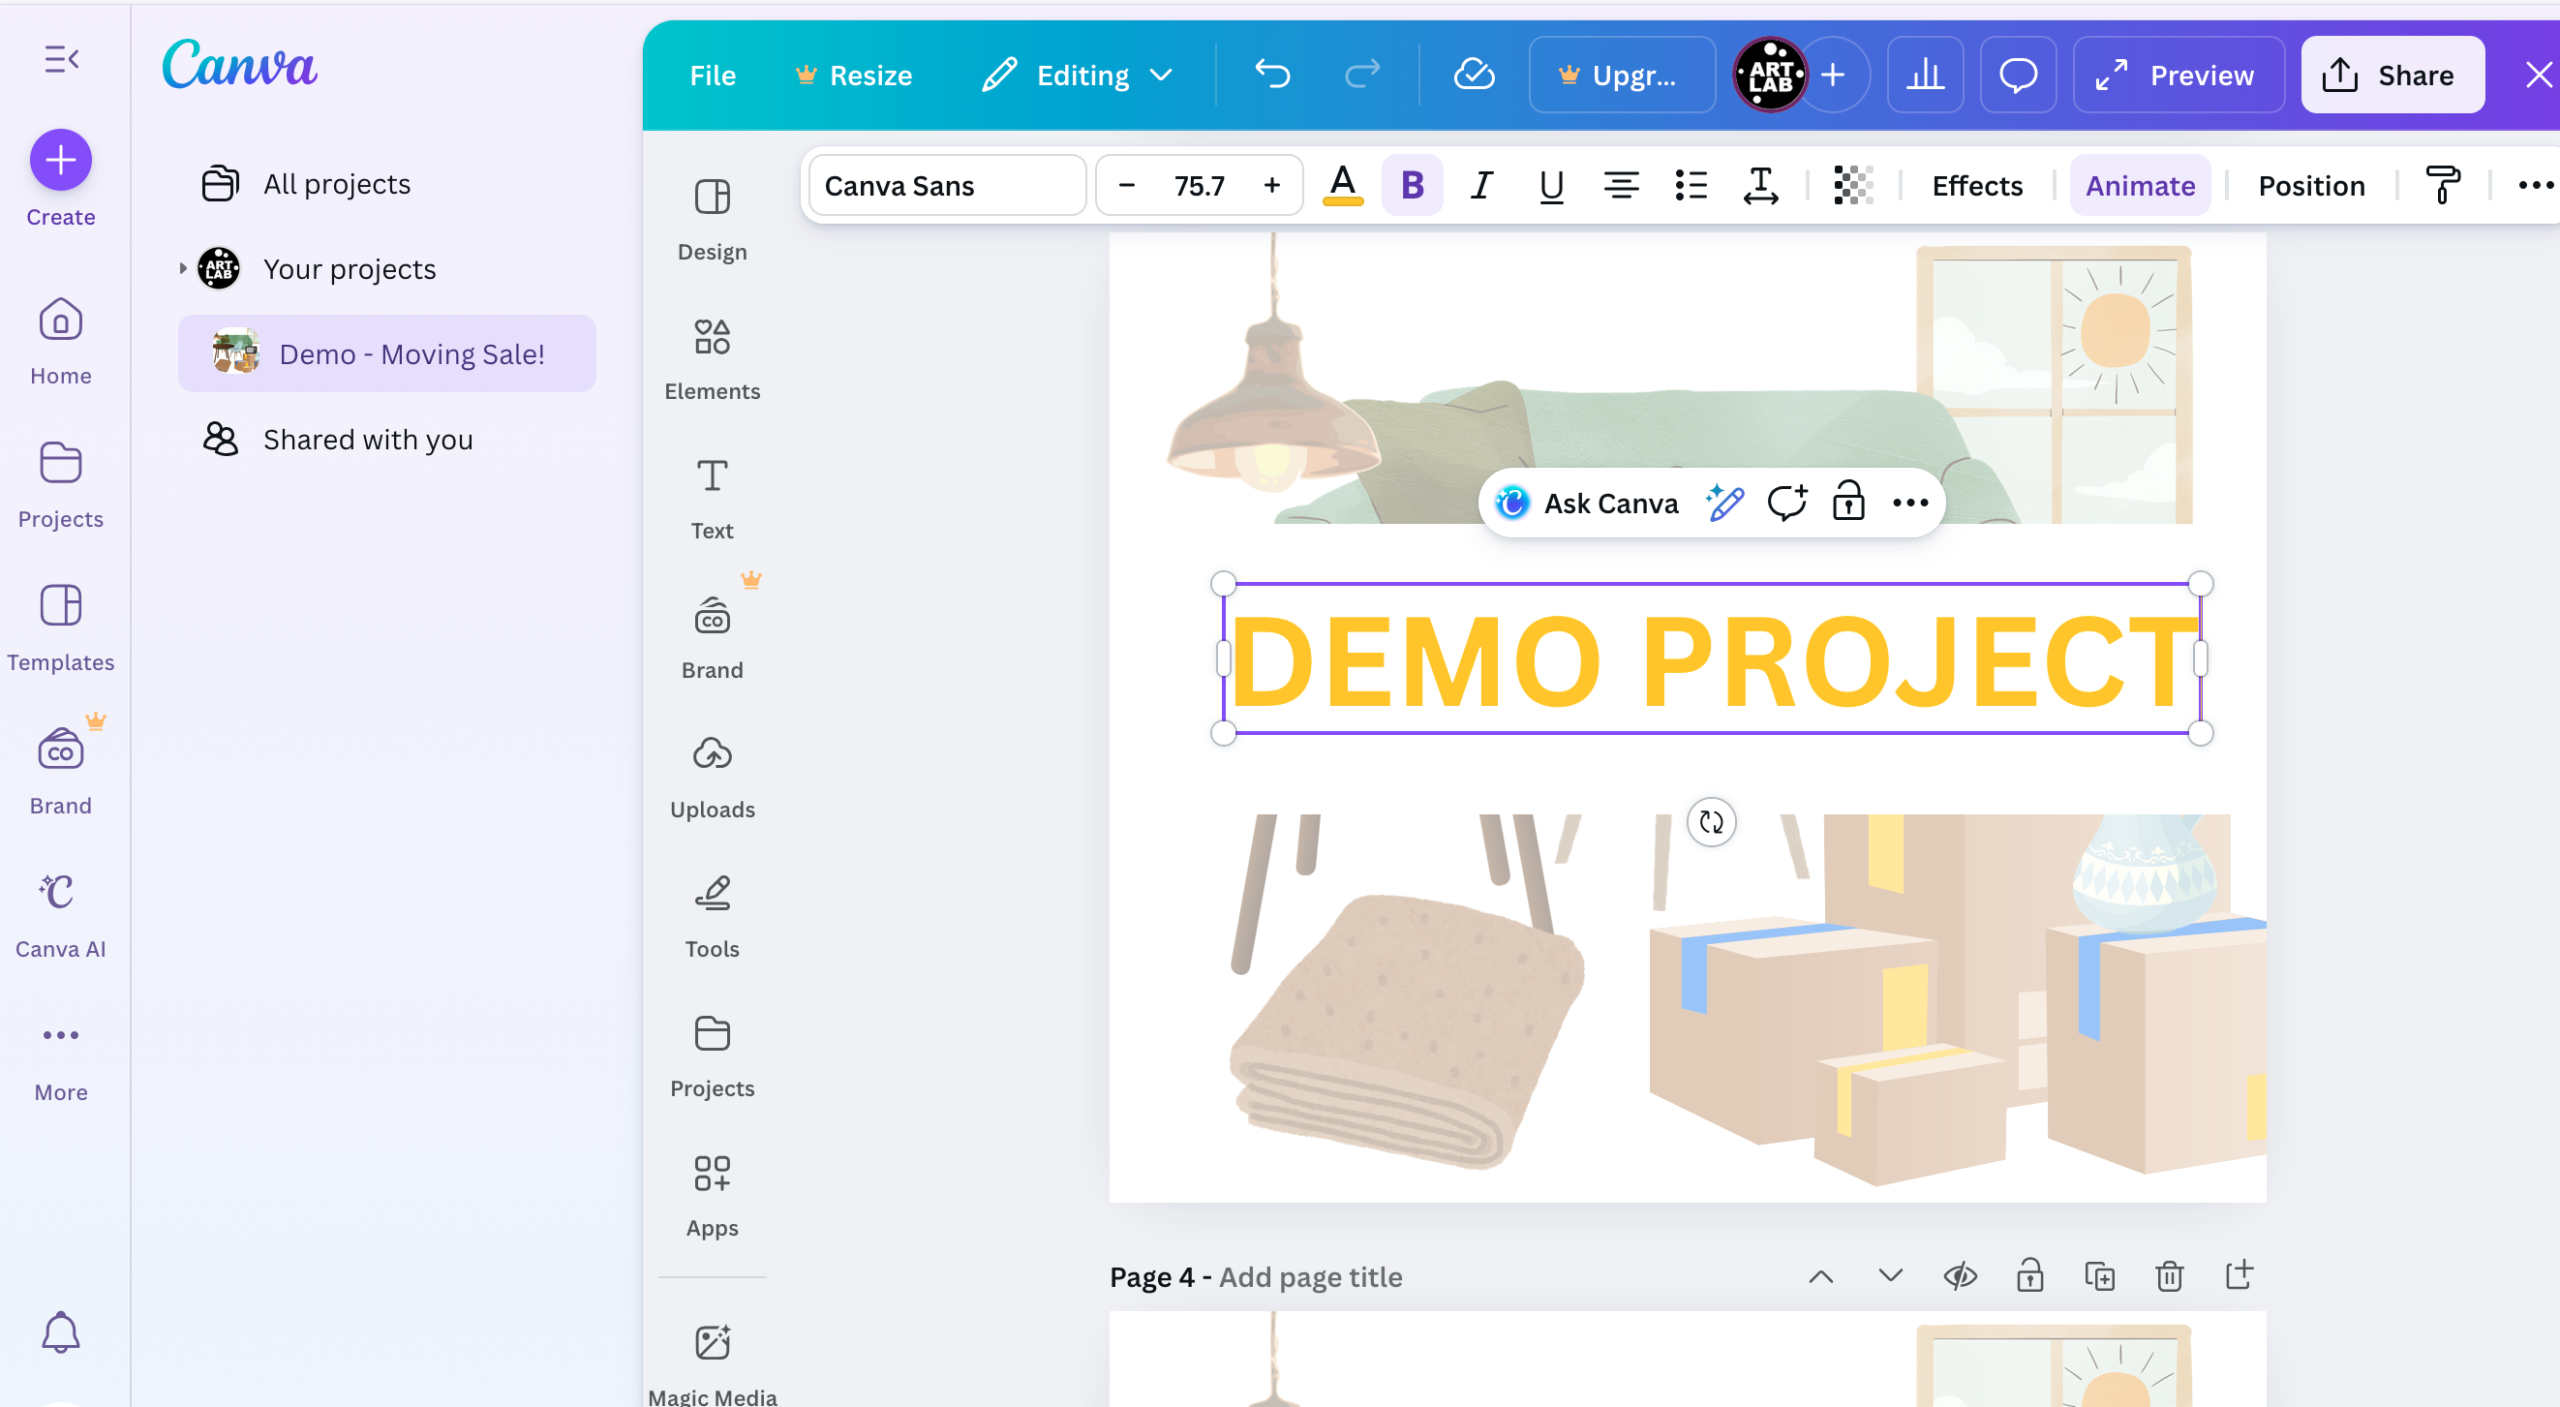Viewport: 2560px width, 1407px height.
Task: Add a comment on the selected text
Action: (1787, 503)
